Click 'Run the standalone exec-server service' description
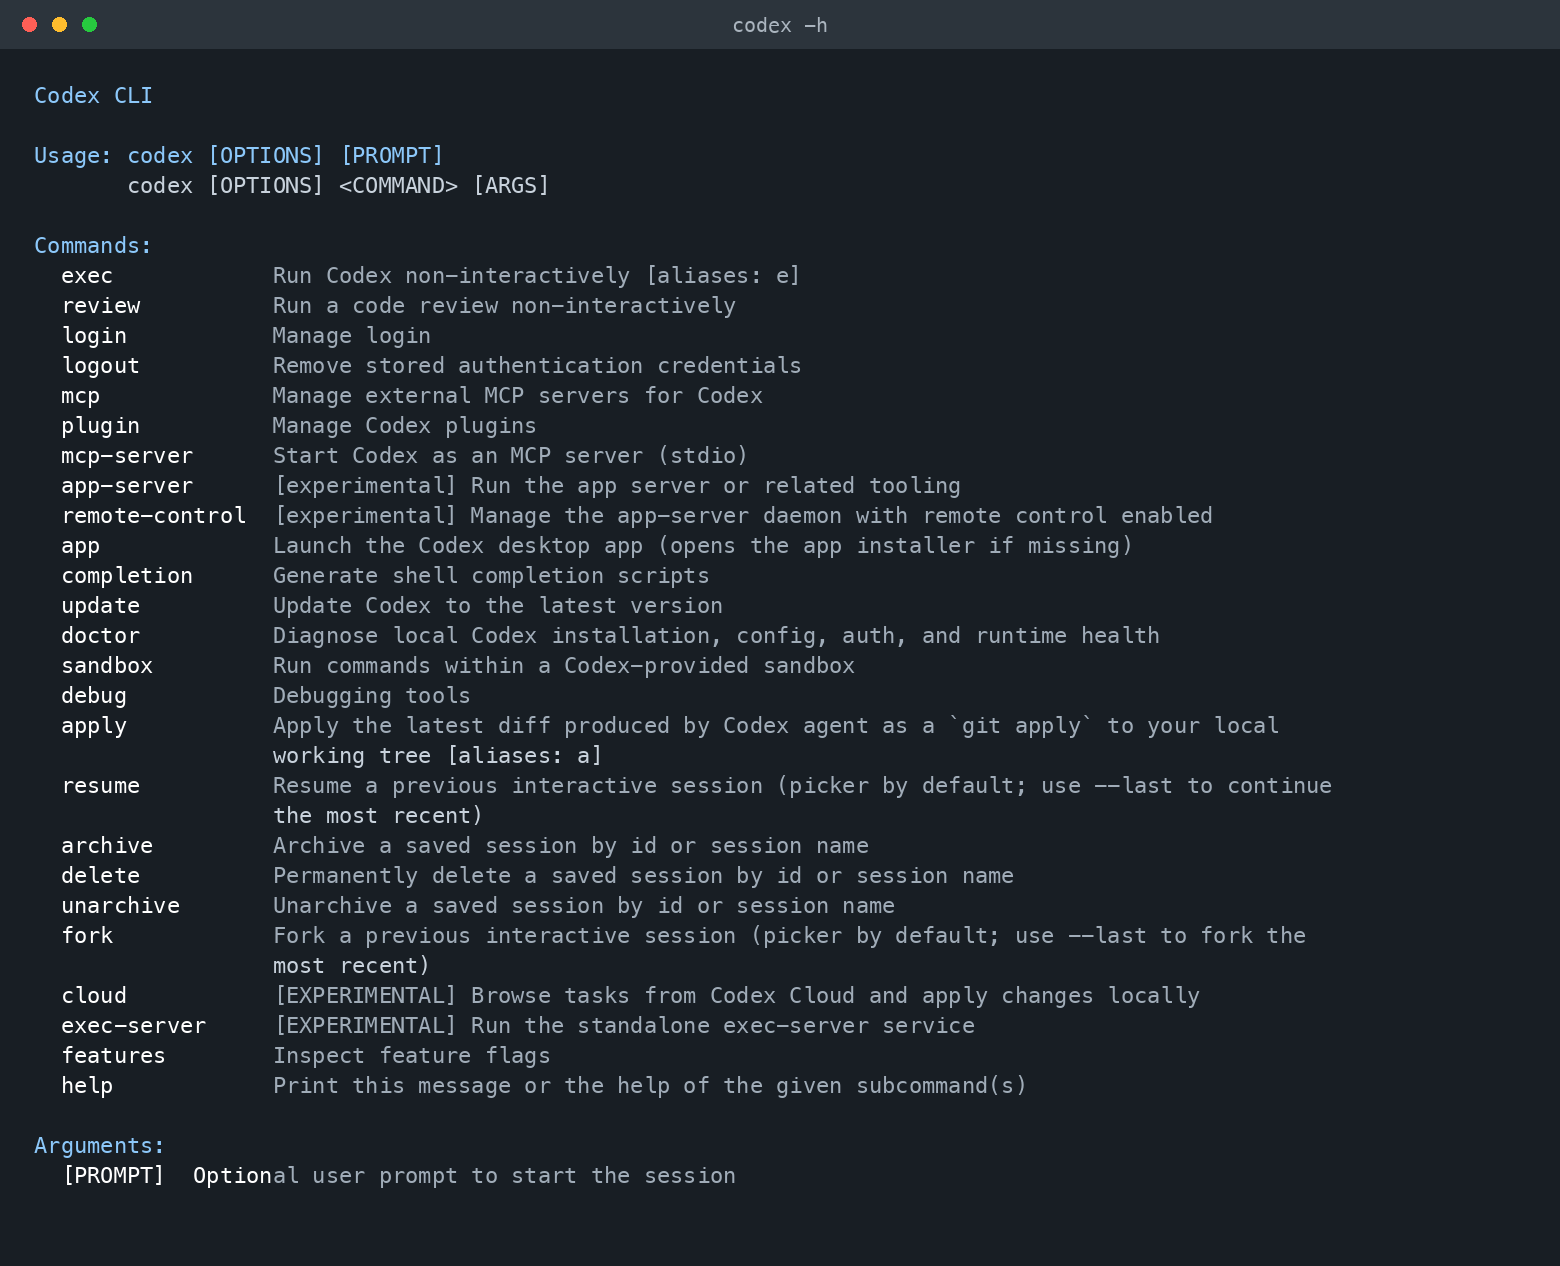 624,1026
